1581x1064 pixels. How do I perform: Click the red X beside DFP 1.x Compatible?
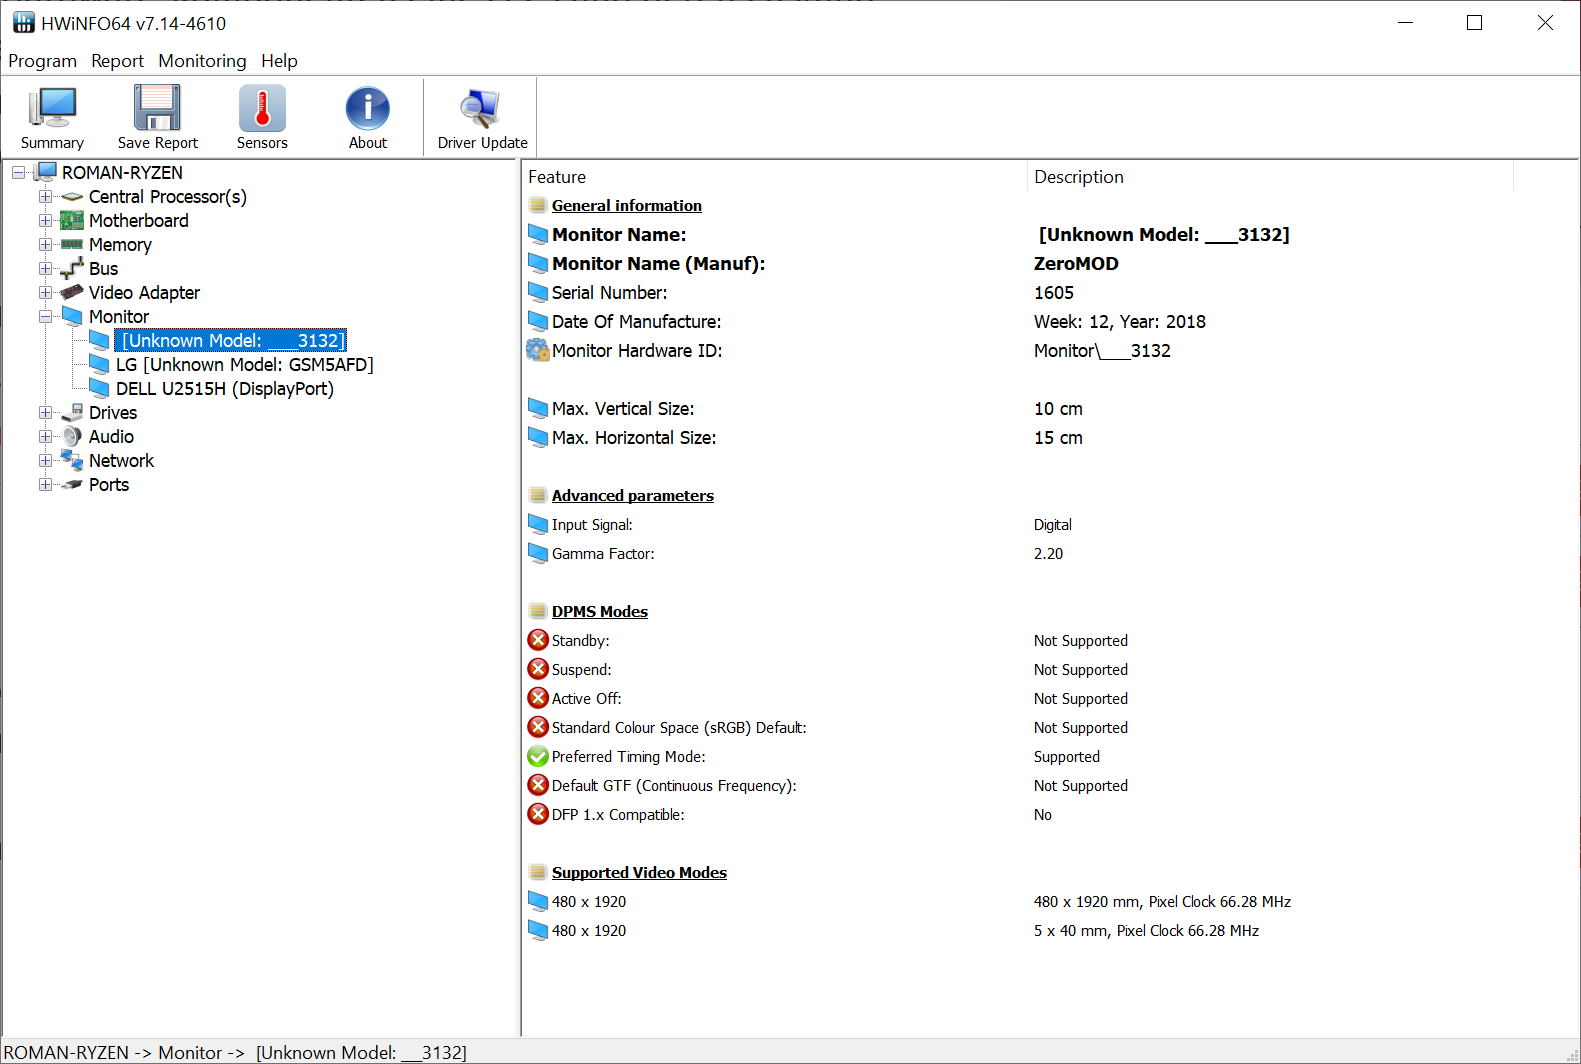click(538, 814)
